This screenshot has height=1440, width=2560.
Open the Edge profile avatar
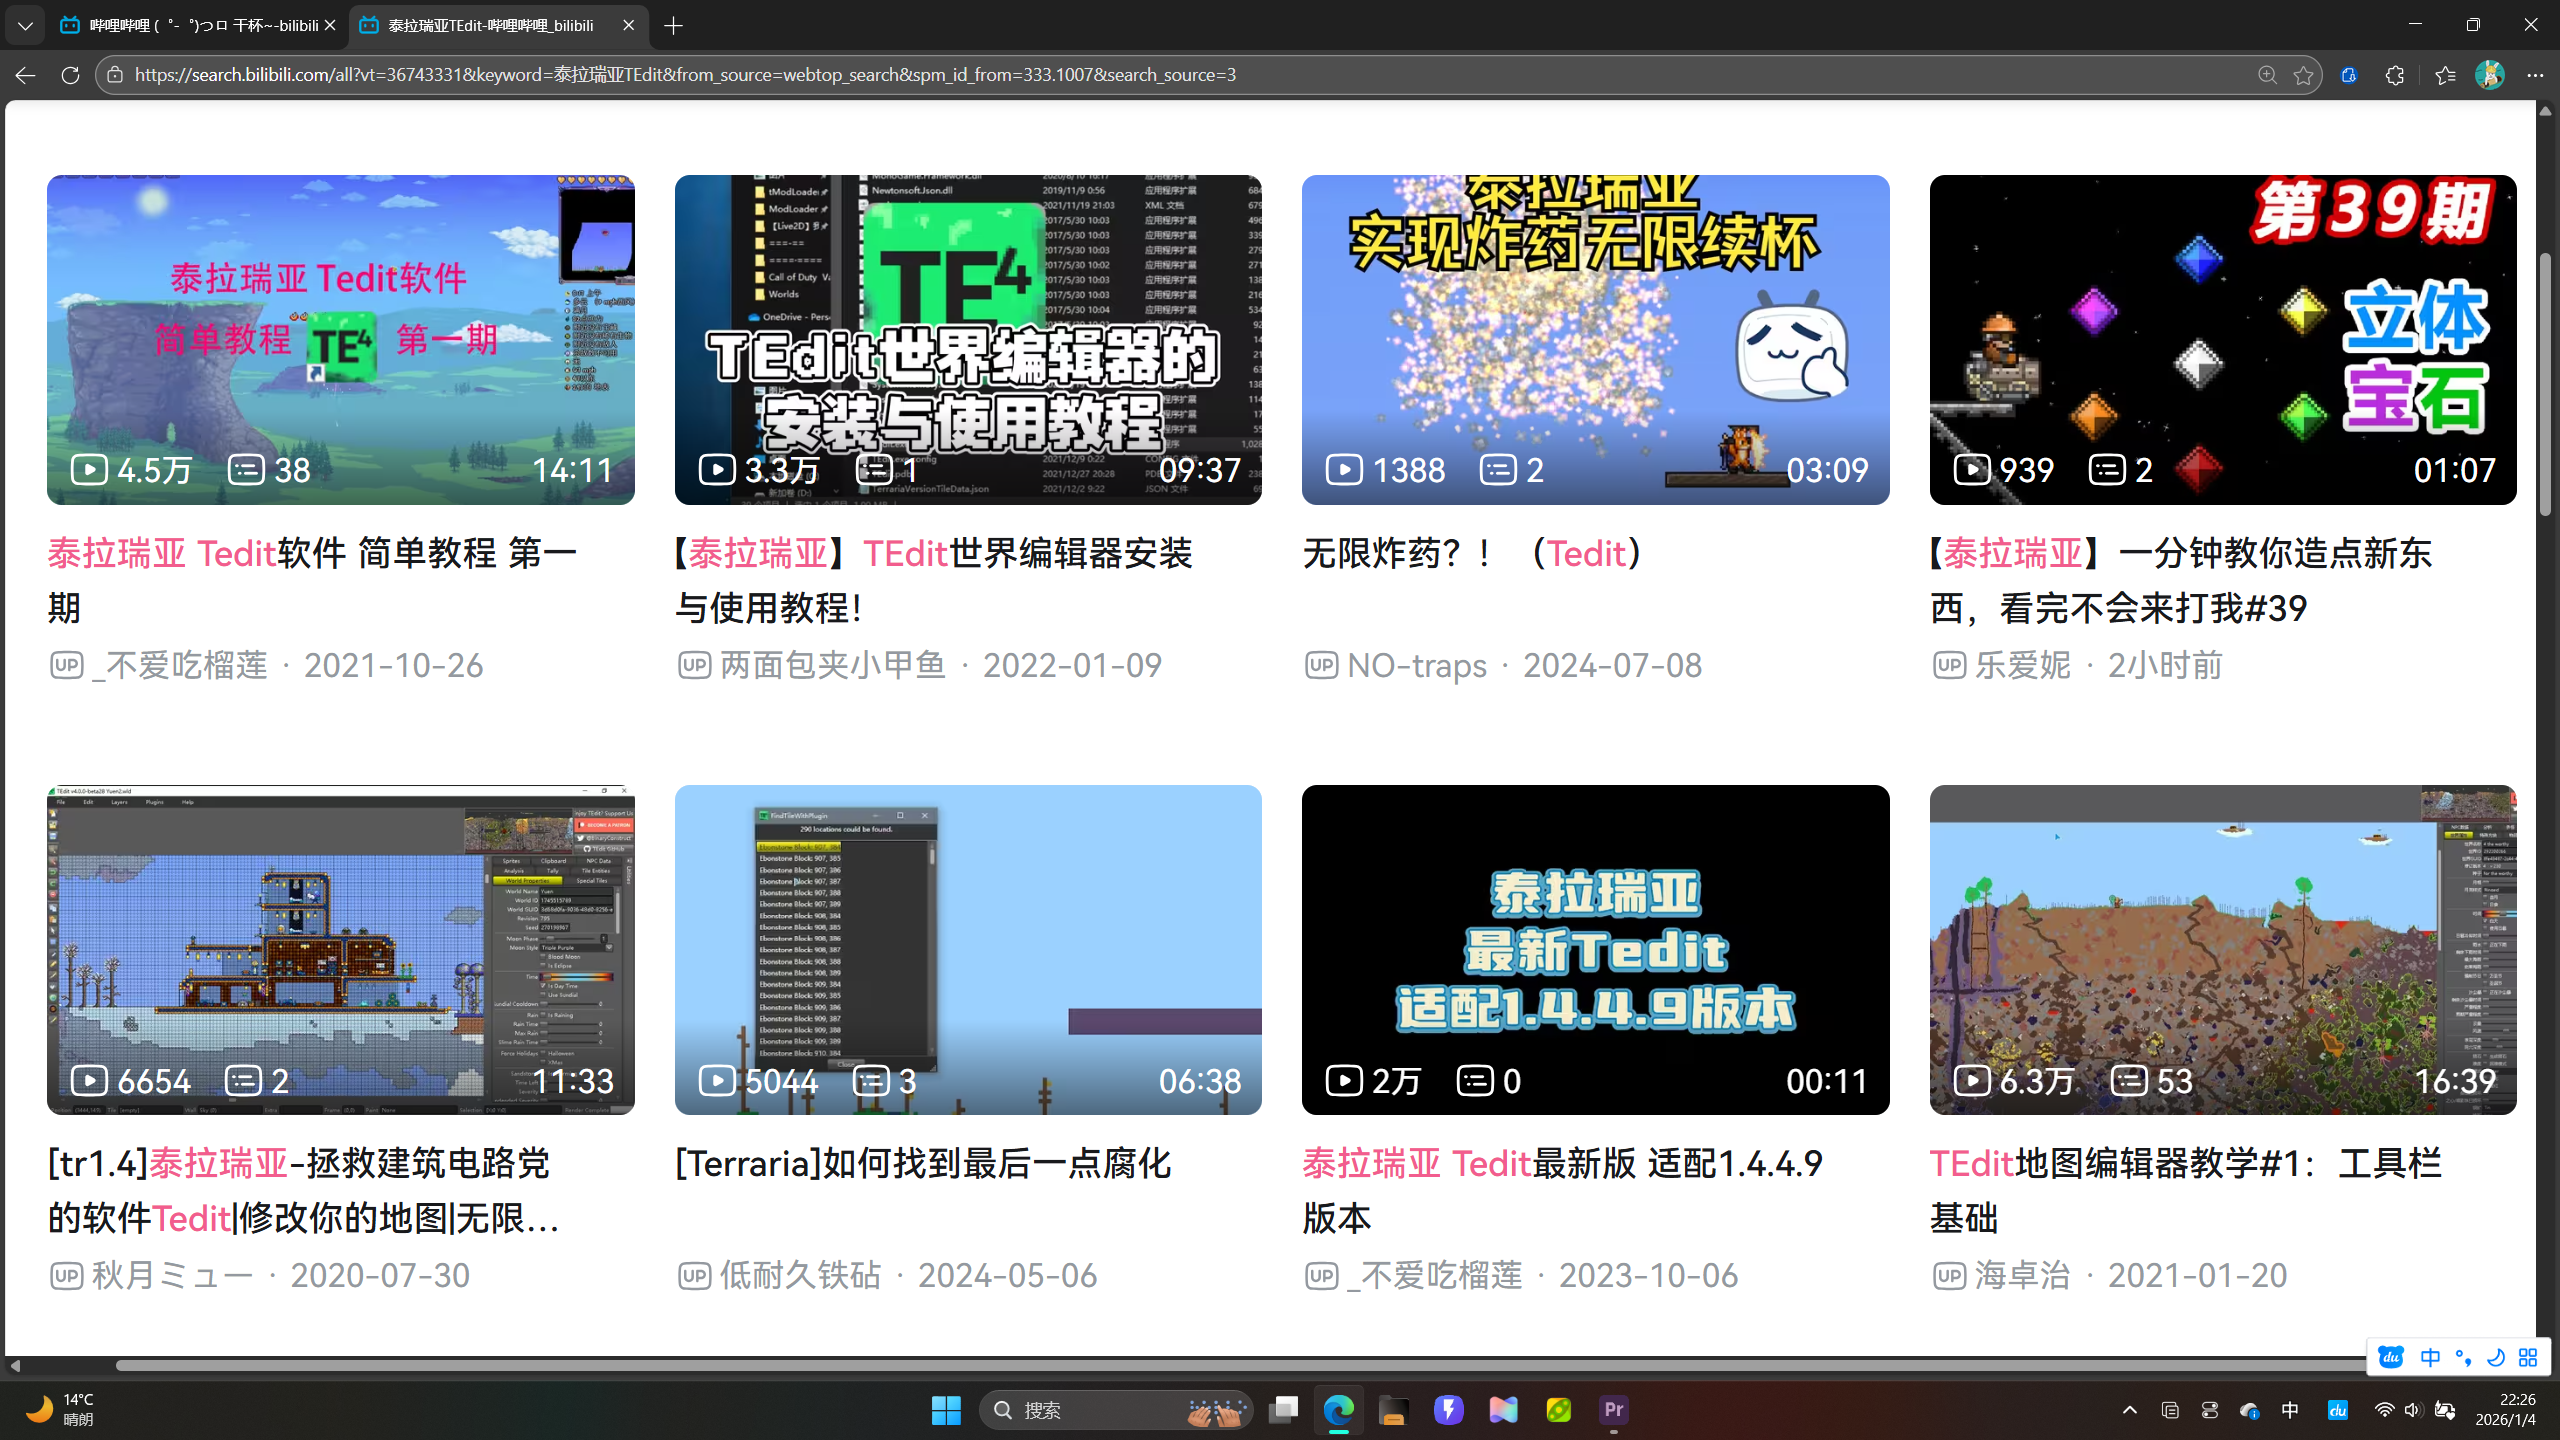[x=2489, y=75]
